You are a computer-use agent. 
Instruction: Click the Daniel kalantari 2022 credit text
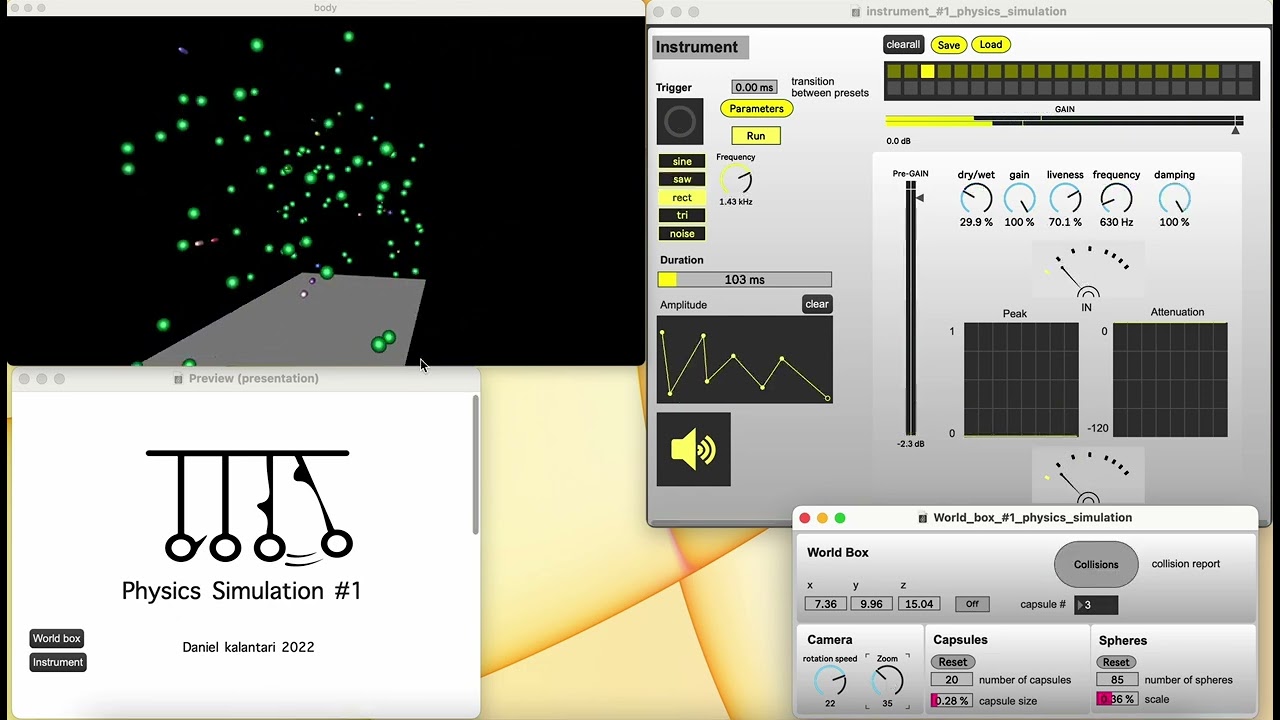(248, 647)
